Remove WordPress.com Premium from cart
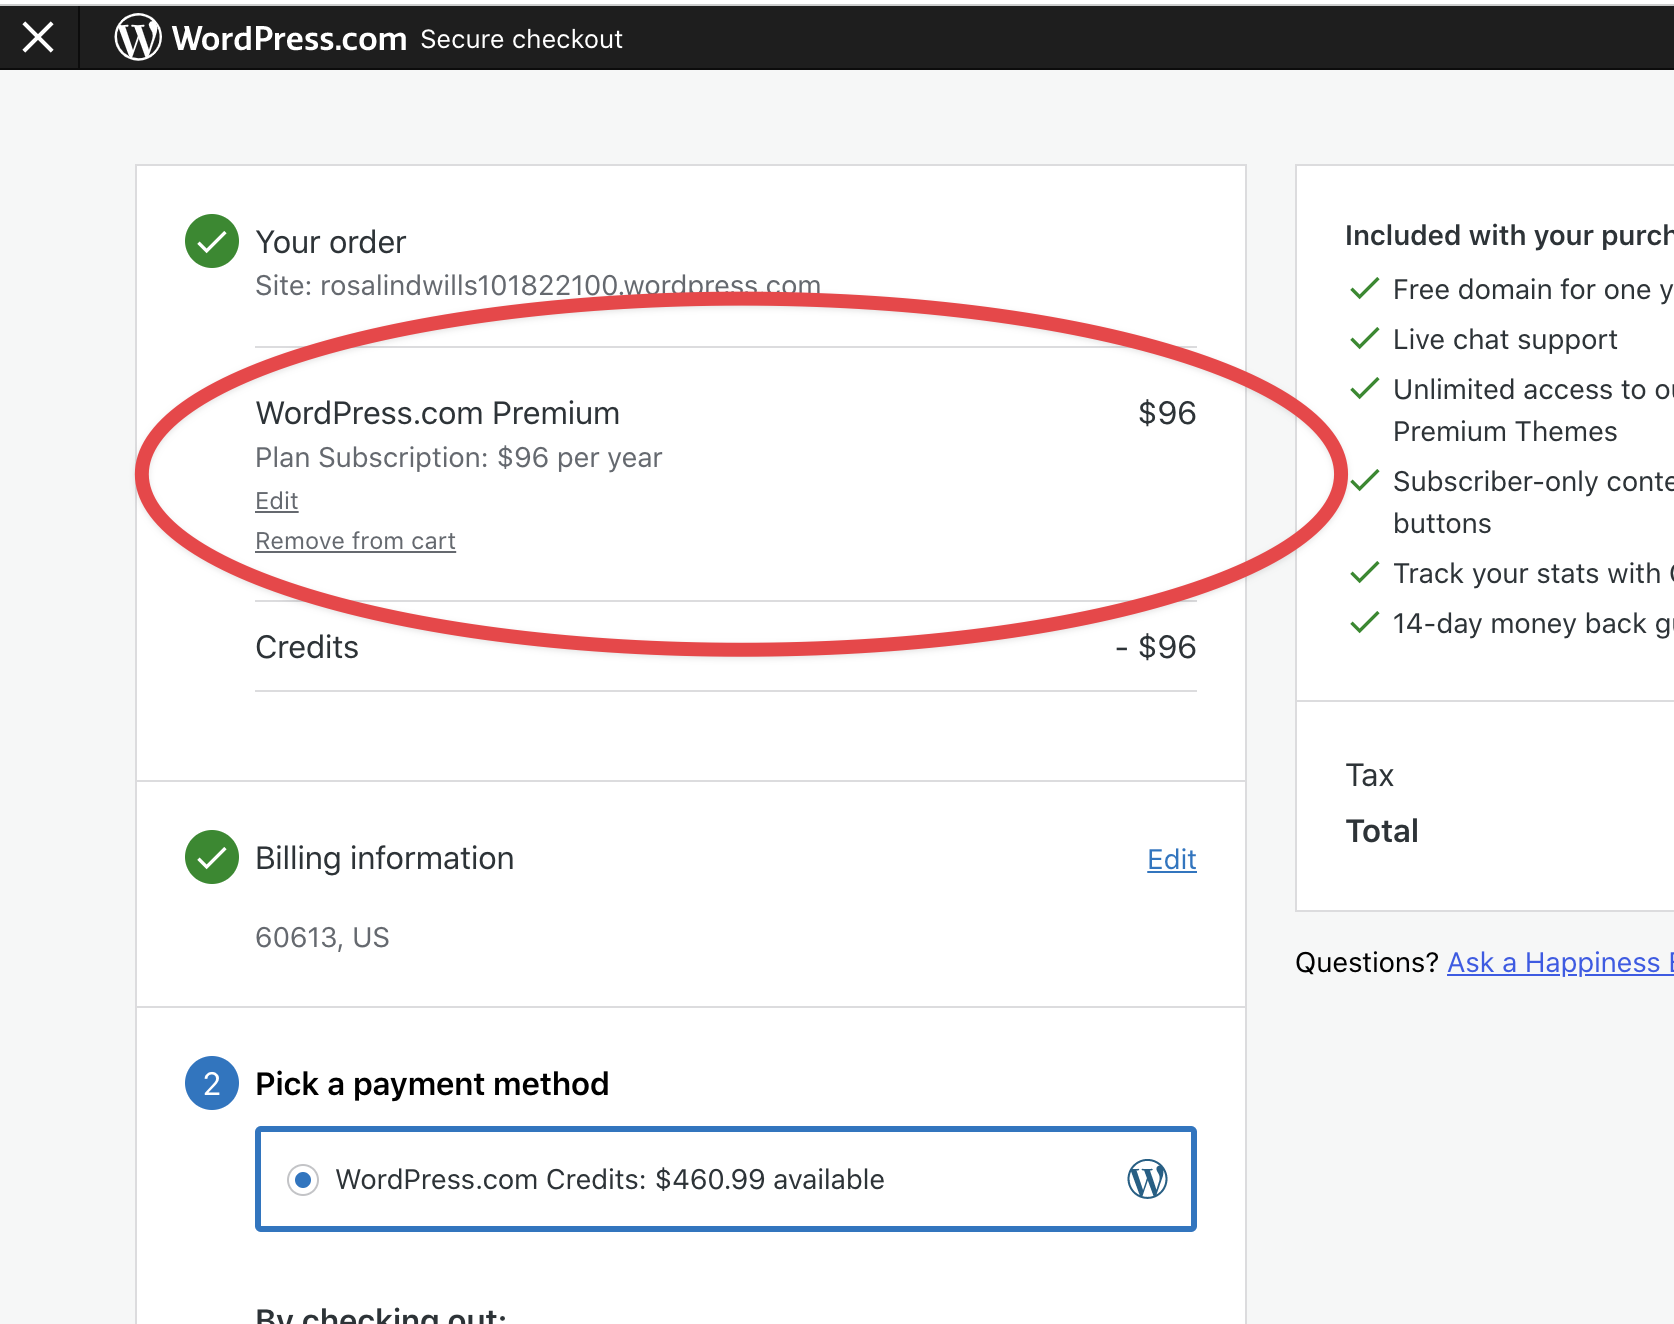Image resolution: width=1674 pixels, height=1324 pixels. (x=355, y=540)
